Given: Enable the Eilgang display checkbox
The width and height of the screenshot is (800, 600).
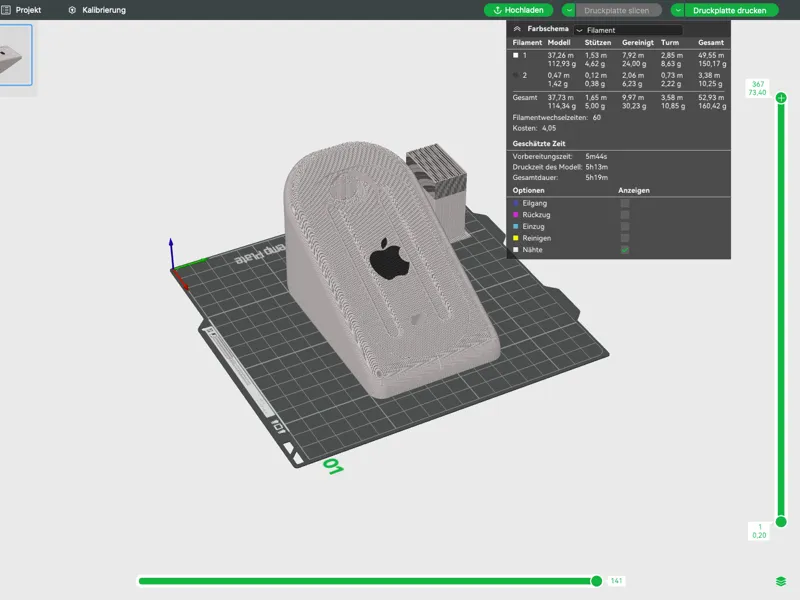Looking at the screenshot, I should 624,203.
